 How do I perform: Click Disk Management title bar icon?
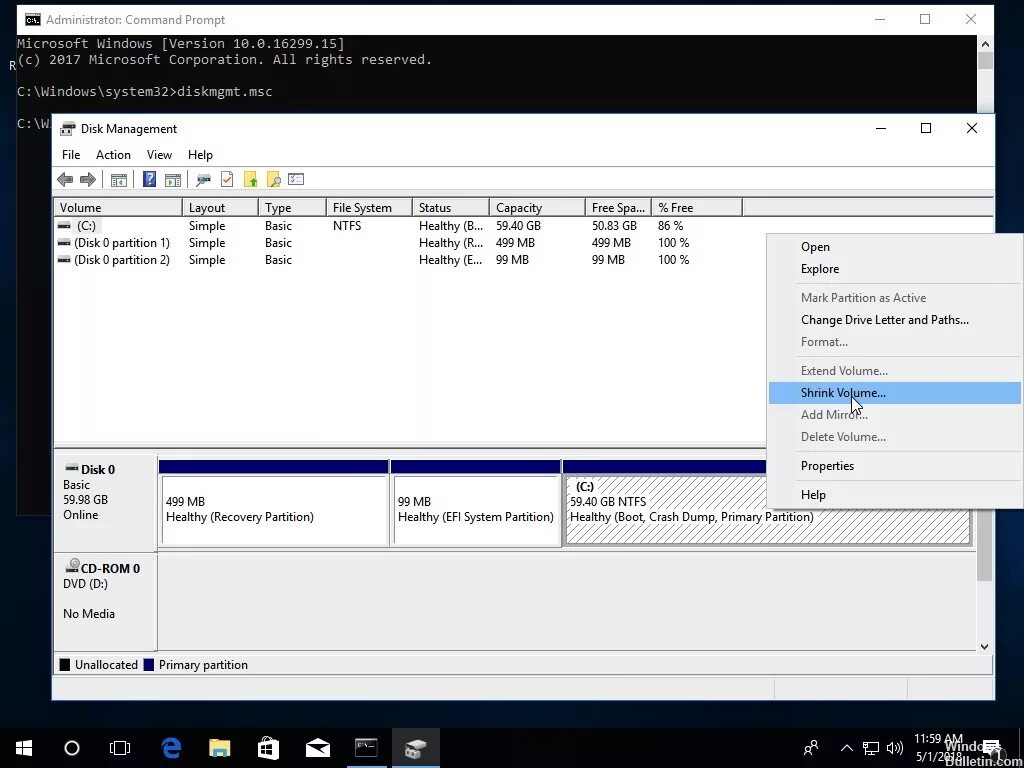(x=67, y=129)
